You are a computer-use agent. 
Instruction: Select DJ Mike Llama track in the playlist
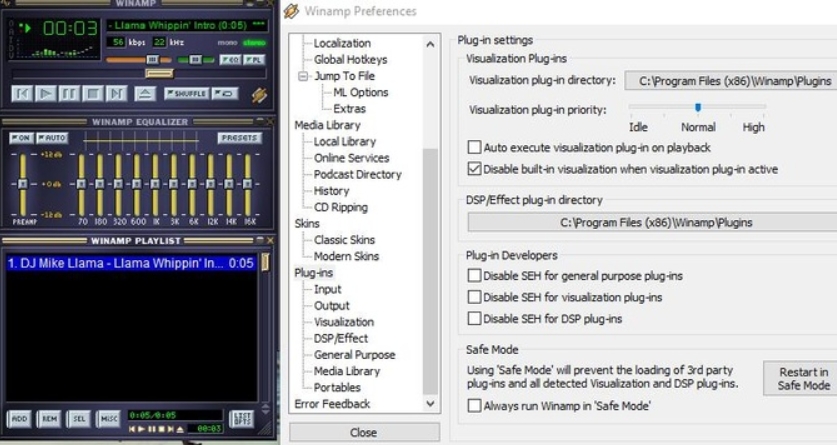point(131,263)
